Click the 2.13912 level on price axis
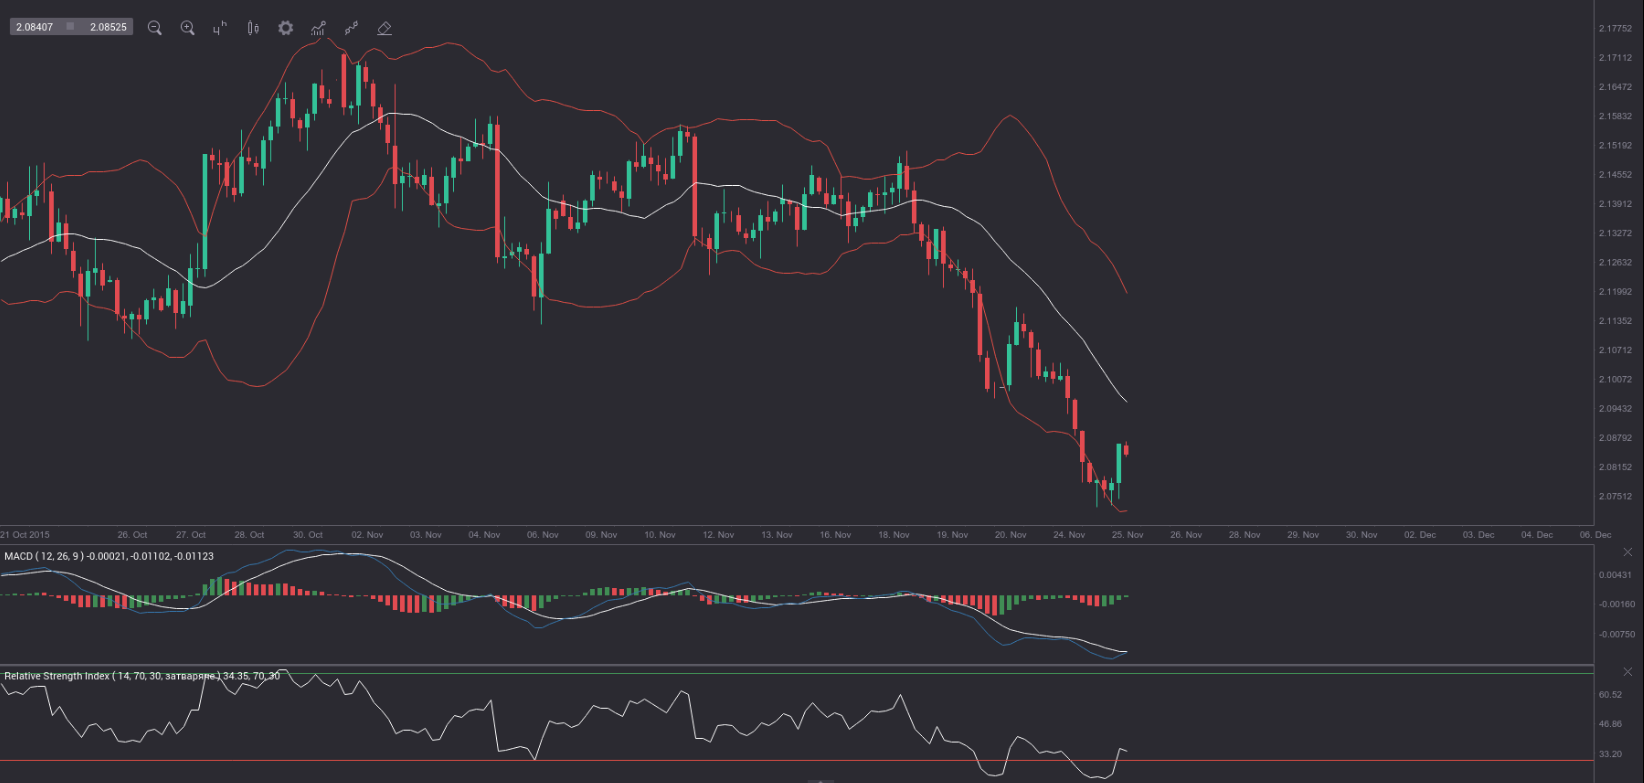1644x783 pixels. (x=1616, y=204)
